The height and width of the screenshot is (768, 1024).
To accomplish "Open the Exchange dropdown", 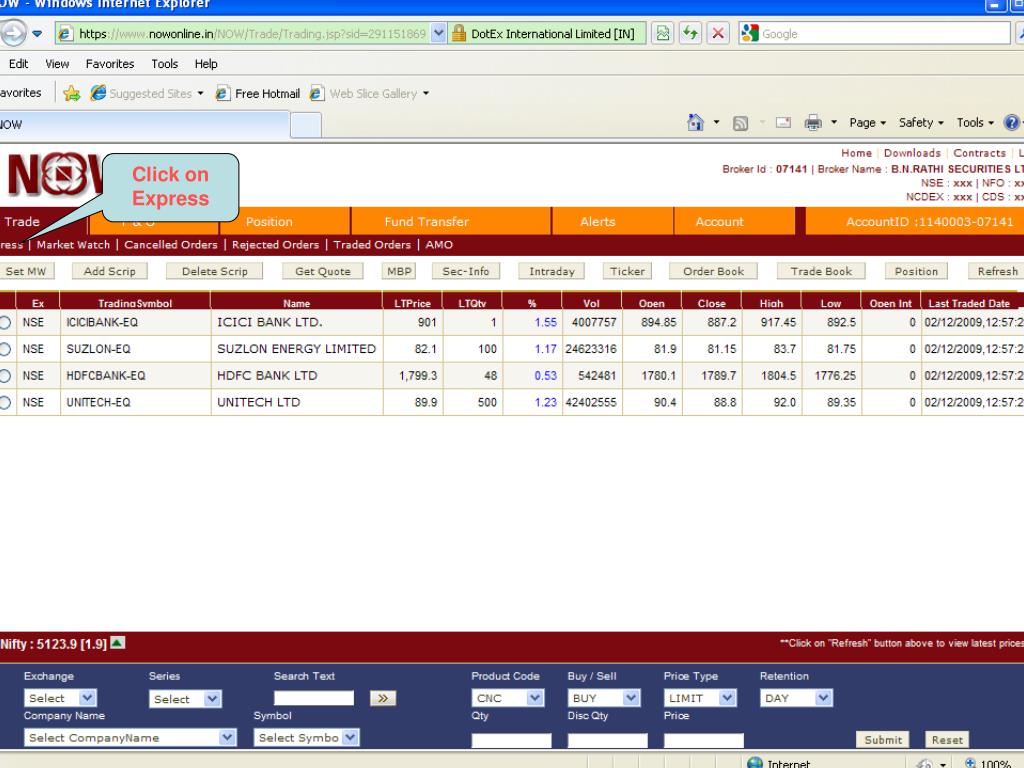I will tap(60, 698).
